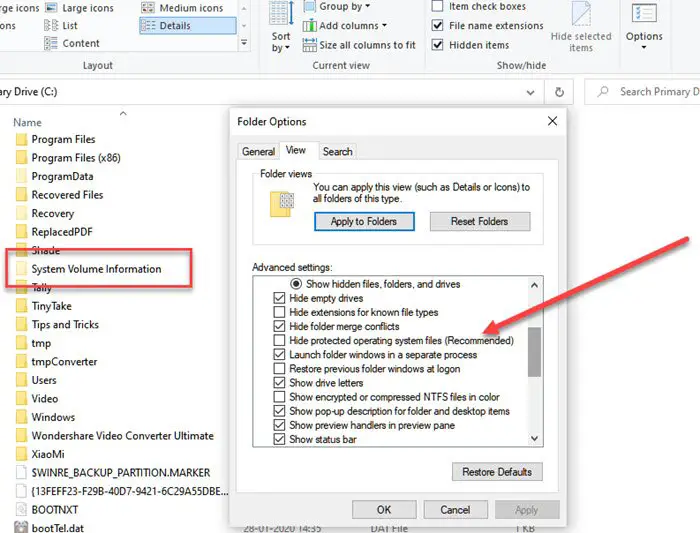This screenshot has height=533, width=700.
Task: Switch to the General tab
Action: tap(258, 152)
